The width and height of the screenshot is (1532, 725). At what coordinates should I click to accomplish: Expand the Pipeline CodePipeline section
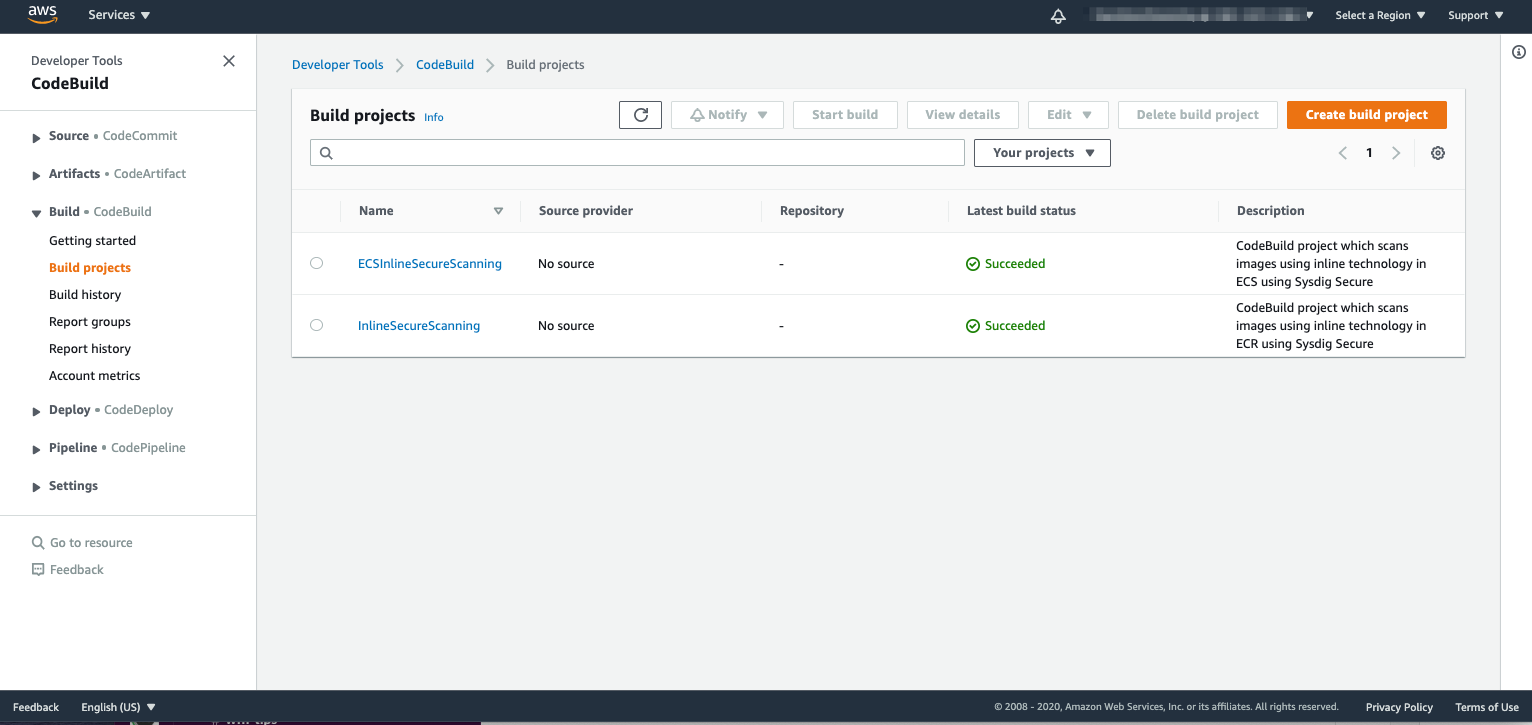tap(36, 449)
